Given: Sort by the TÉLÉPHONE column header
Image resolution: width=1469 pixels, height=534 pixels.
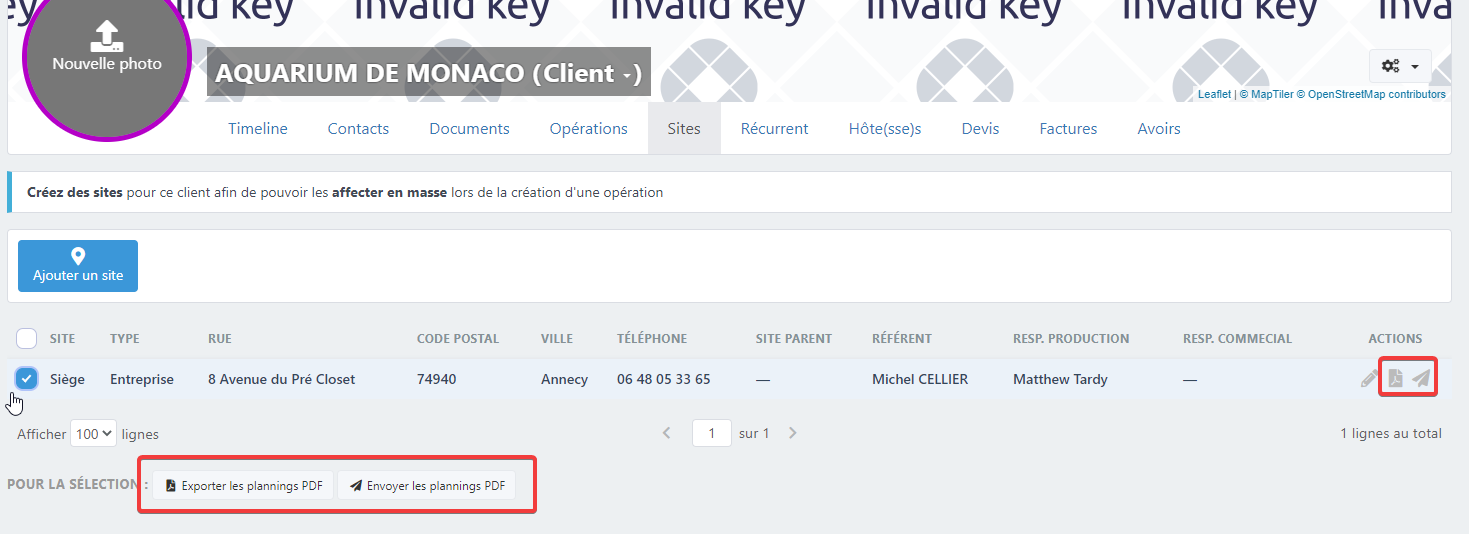Looking at the screenshot, I should click(652, 338).
